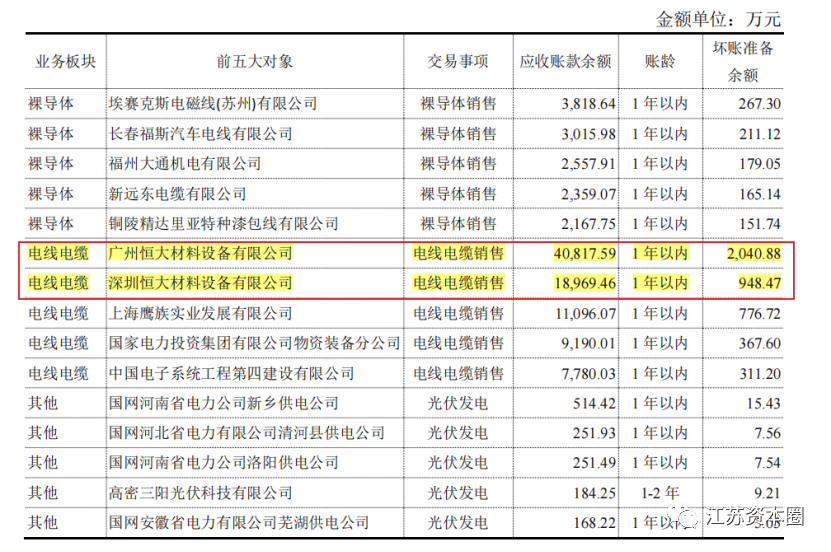Click 光伏发电 in the 芜湖供电公司 row
Image resolution: width=831 pixels, height=552 pixels.
click(458, 523)
